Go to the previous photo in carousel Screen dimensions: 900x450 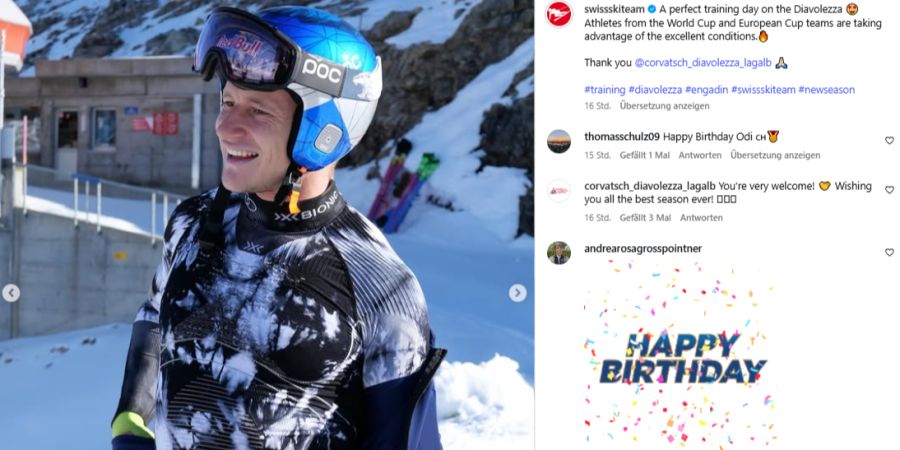point(10,293)
